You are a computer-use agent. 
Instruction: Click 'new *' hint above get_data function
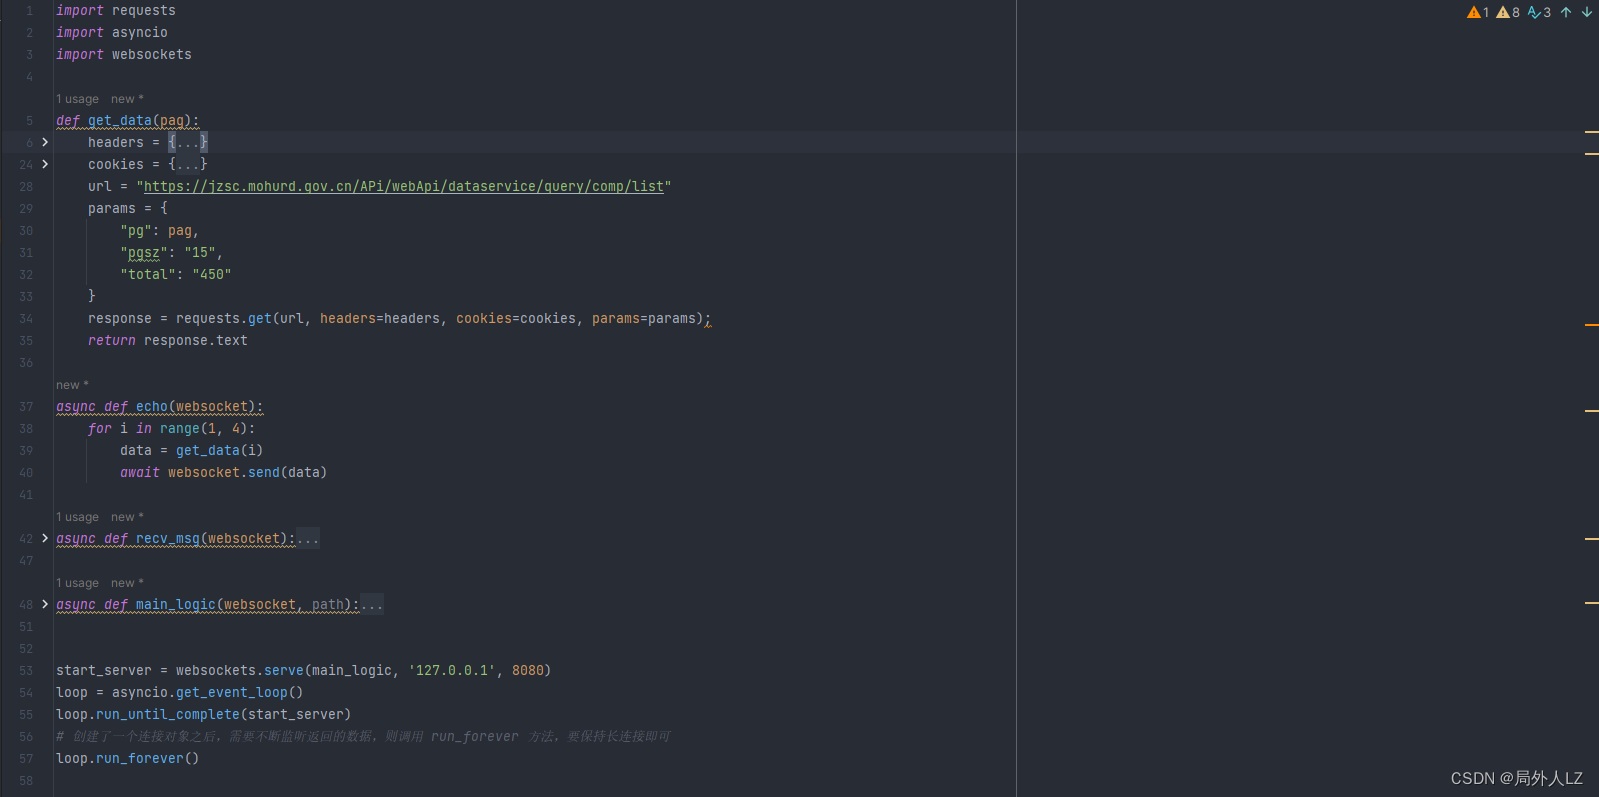click(x=127, y=99)
